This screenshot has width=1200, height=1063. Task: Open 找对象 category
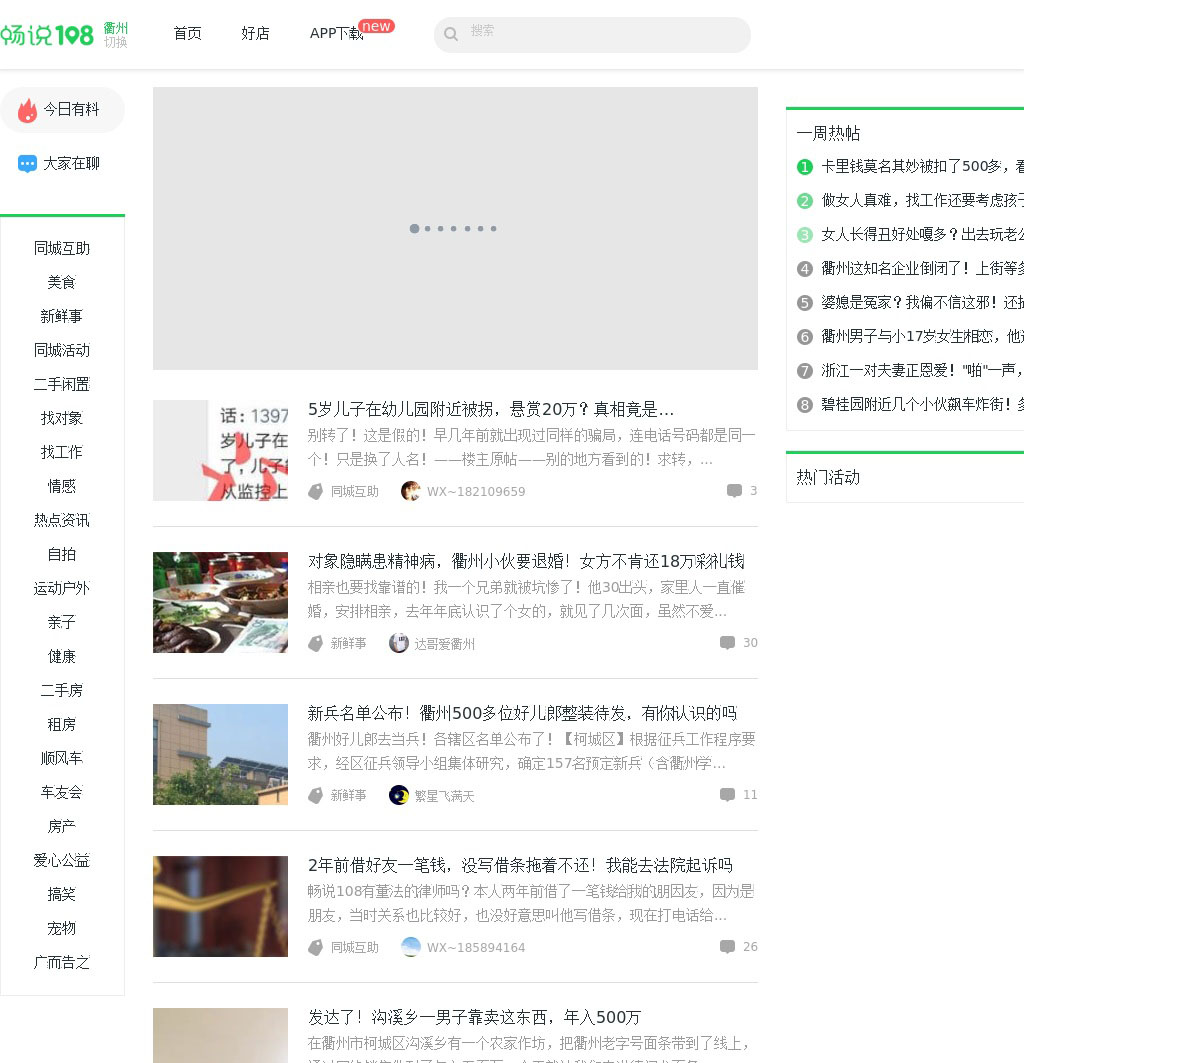62,418
